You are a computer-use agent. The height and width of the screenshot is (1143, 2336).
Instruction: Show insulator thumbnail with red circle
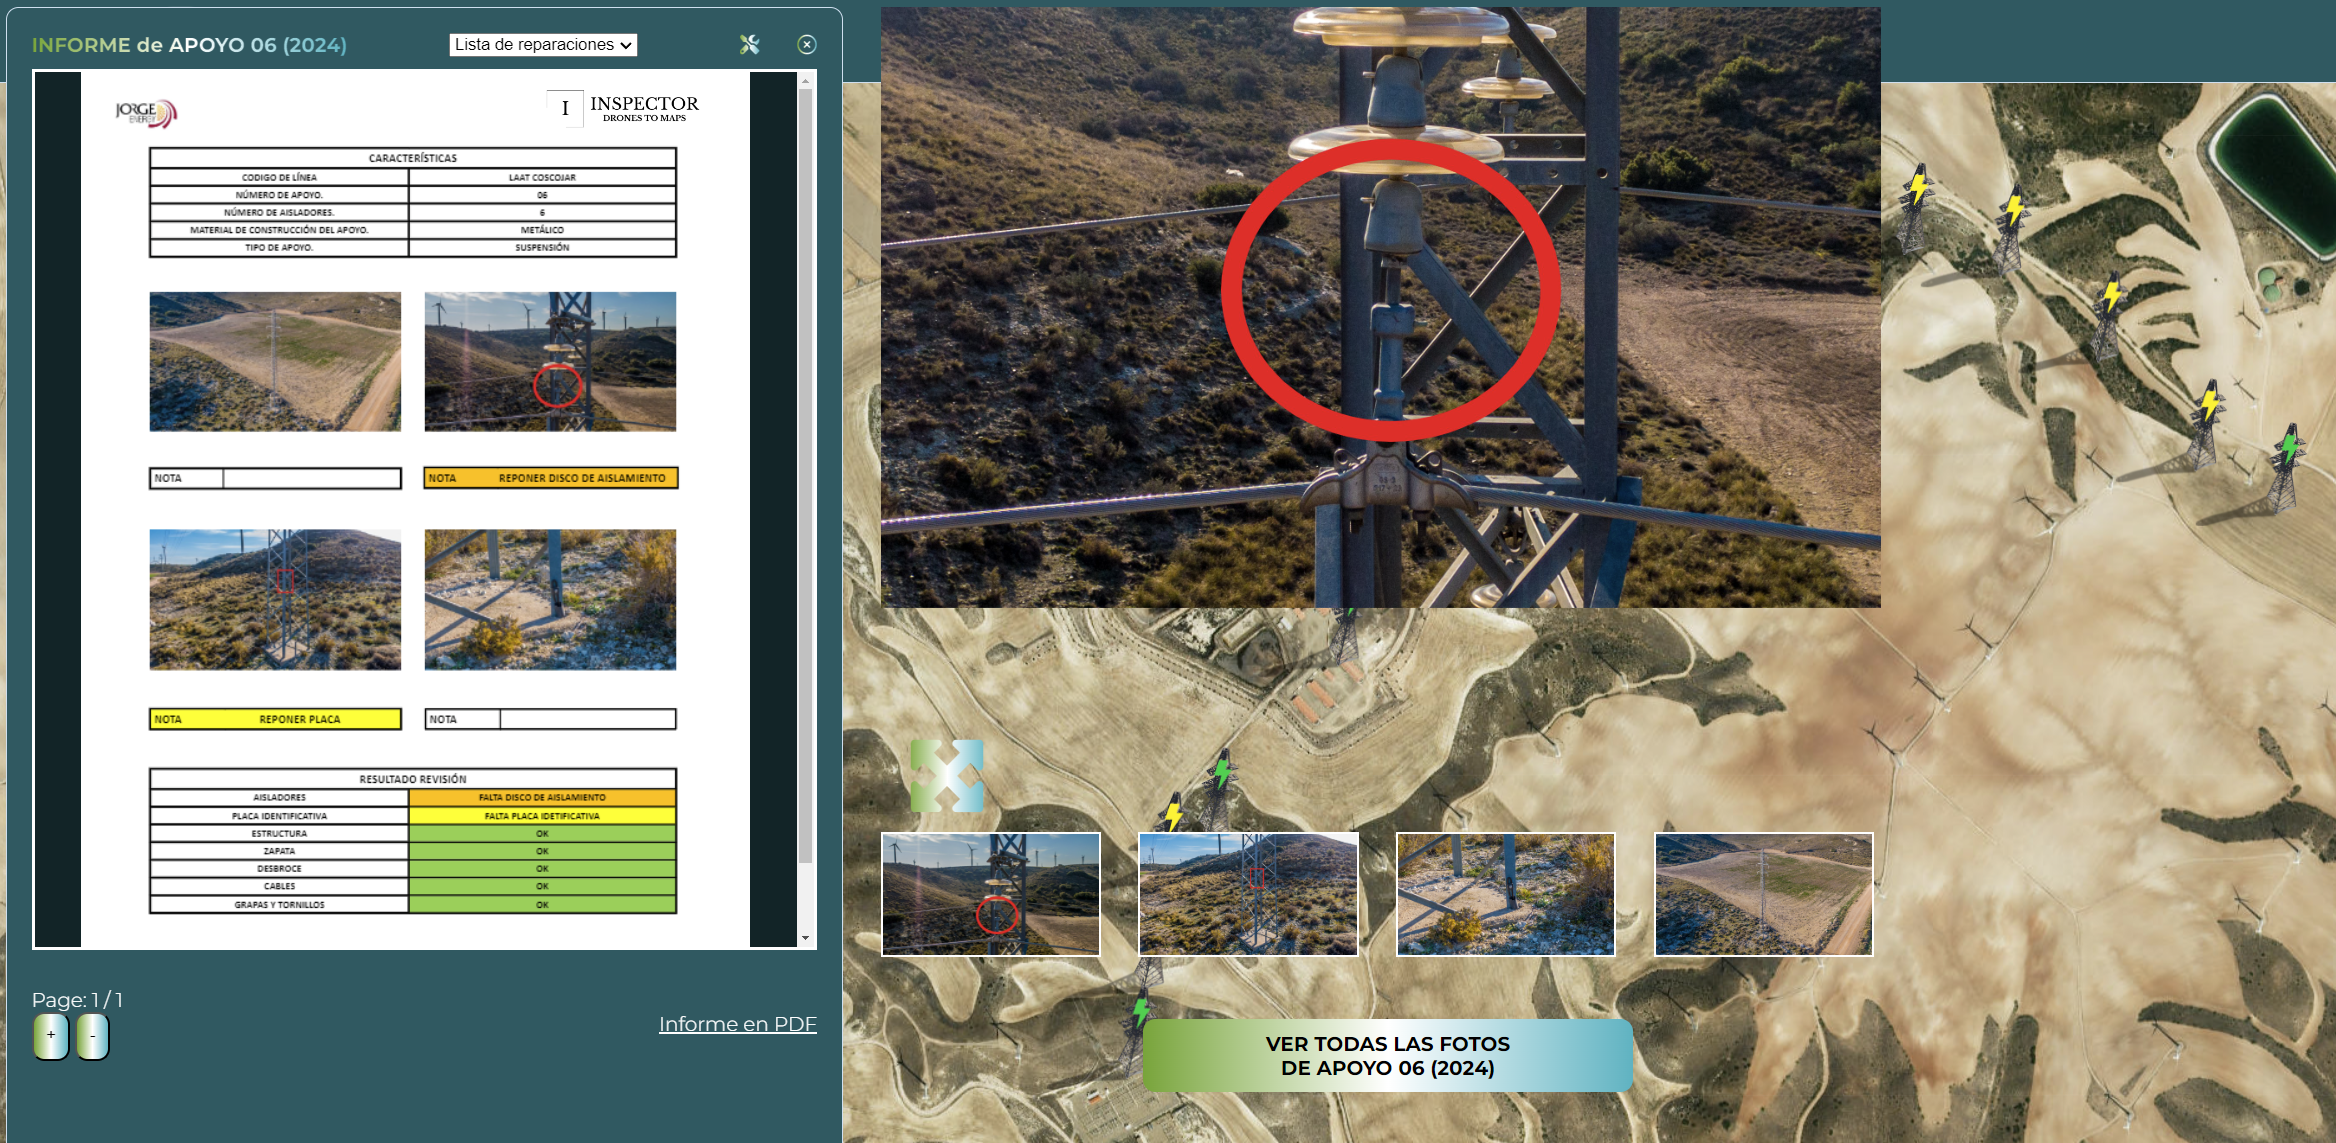tap(990, 894)
